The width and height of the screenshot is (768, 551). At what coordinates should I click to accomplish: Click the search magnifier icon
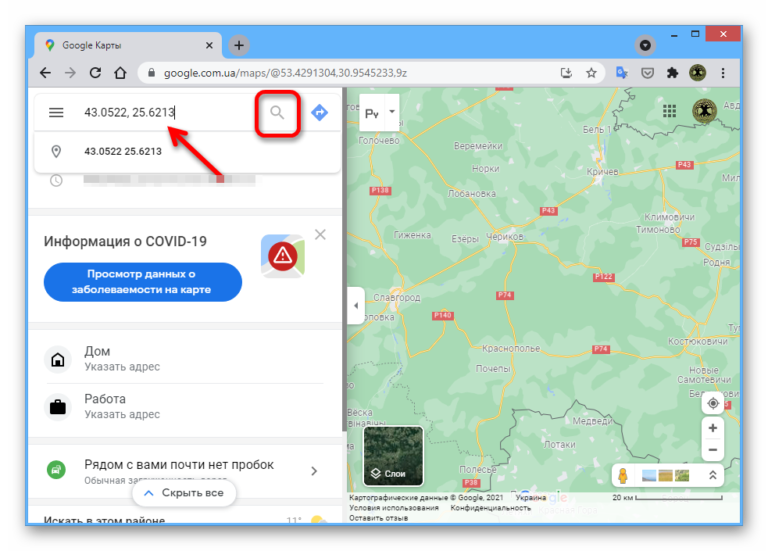pyautogui.click(x=278, y=113)
